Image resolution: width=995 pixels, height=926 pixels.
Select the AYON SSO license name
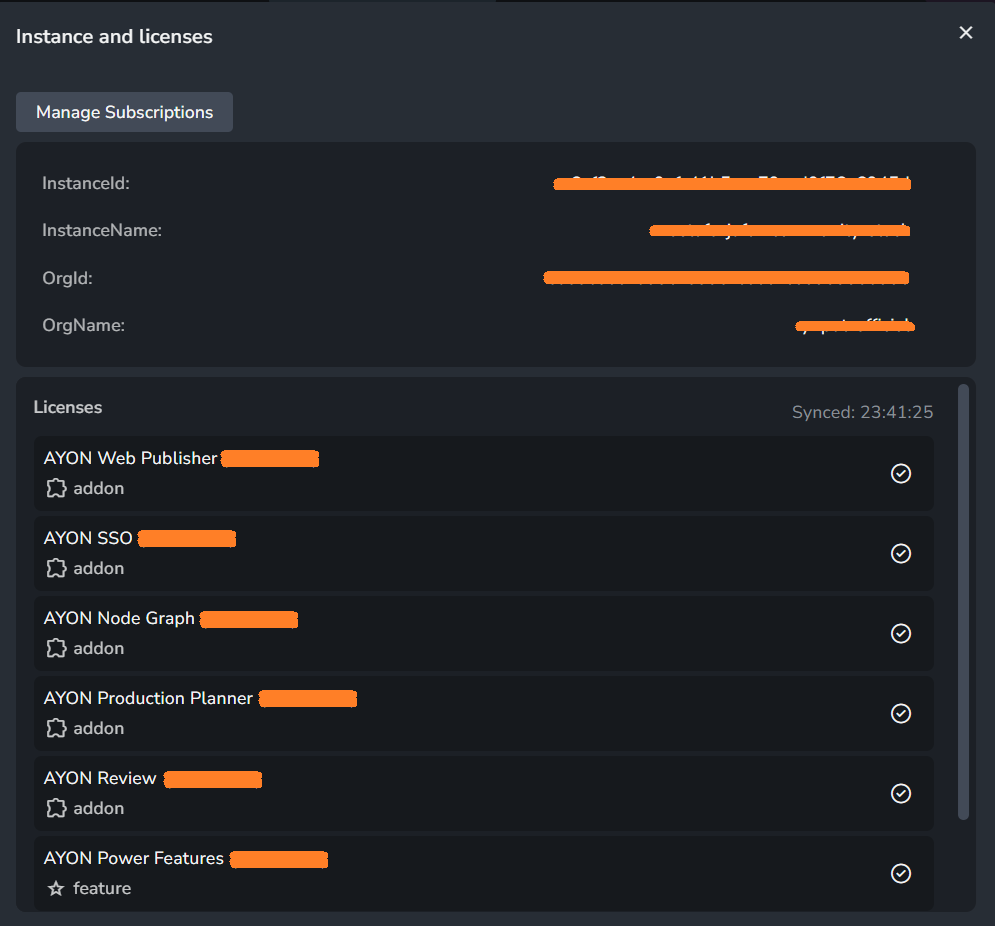[88, 538]
